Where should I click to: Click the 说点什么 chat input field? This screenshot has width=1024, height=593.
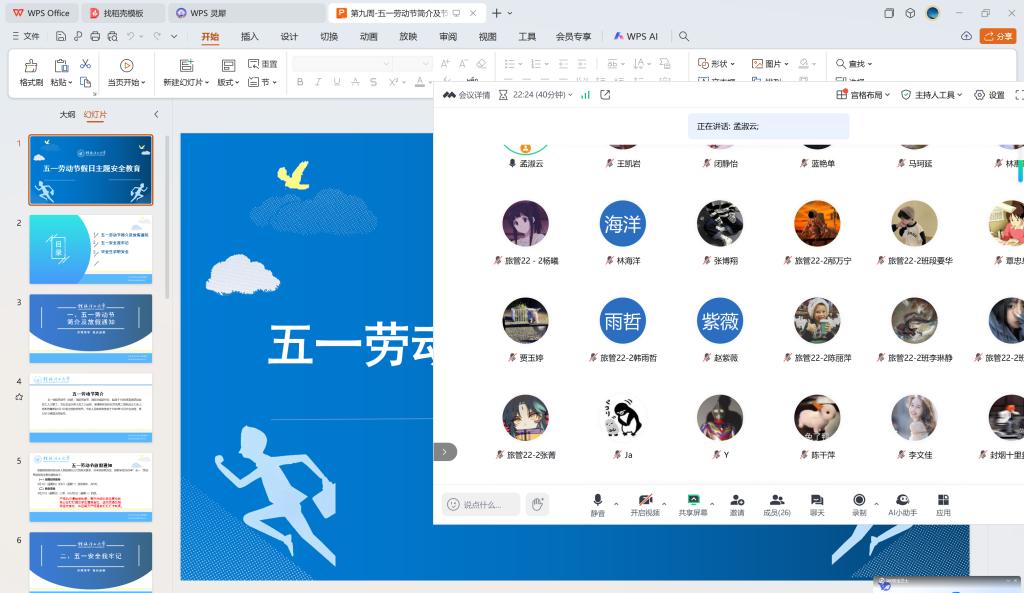coord(482,505)
